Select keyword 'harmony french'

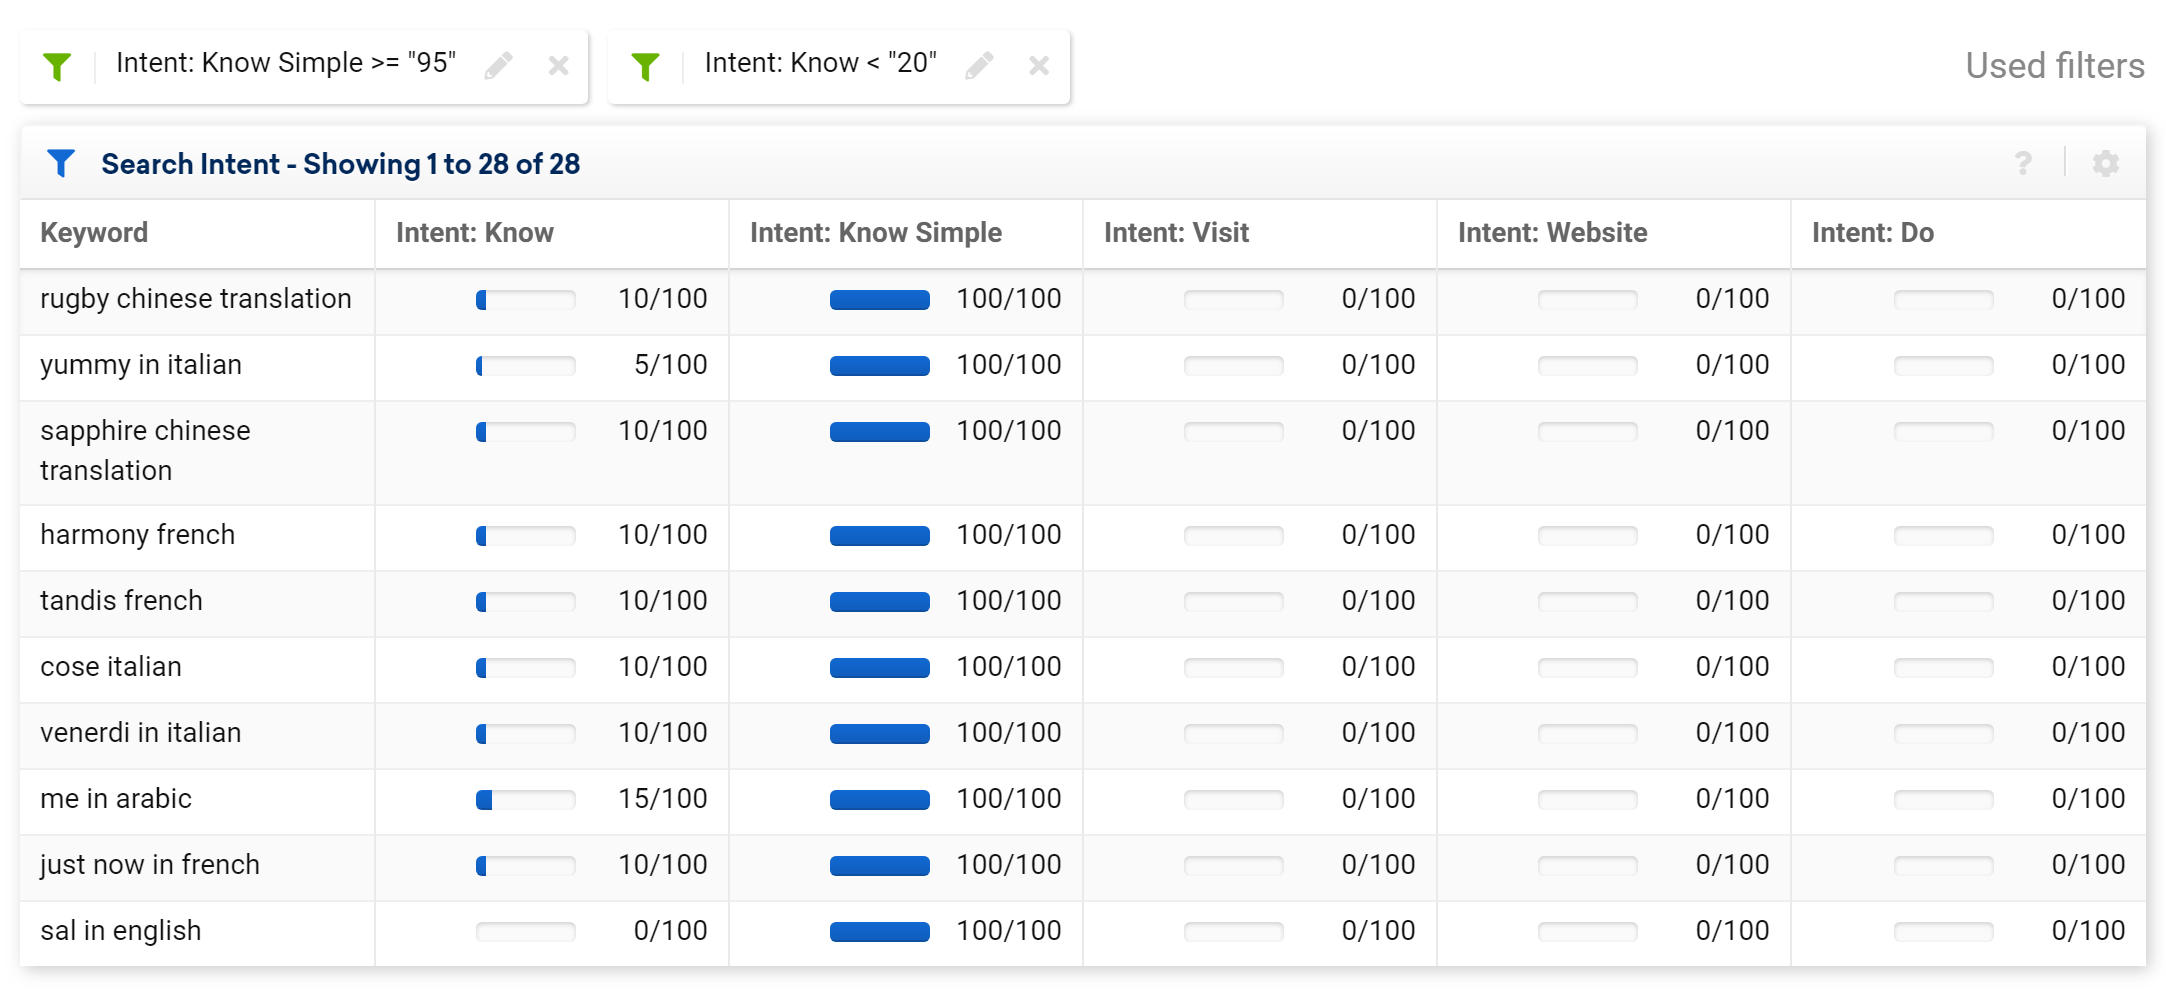138,535
